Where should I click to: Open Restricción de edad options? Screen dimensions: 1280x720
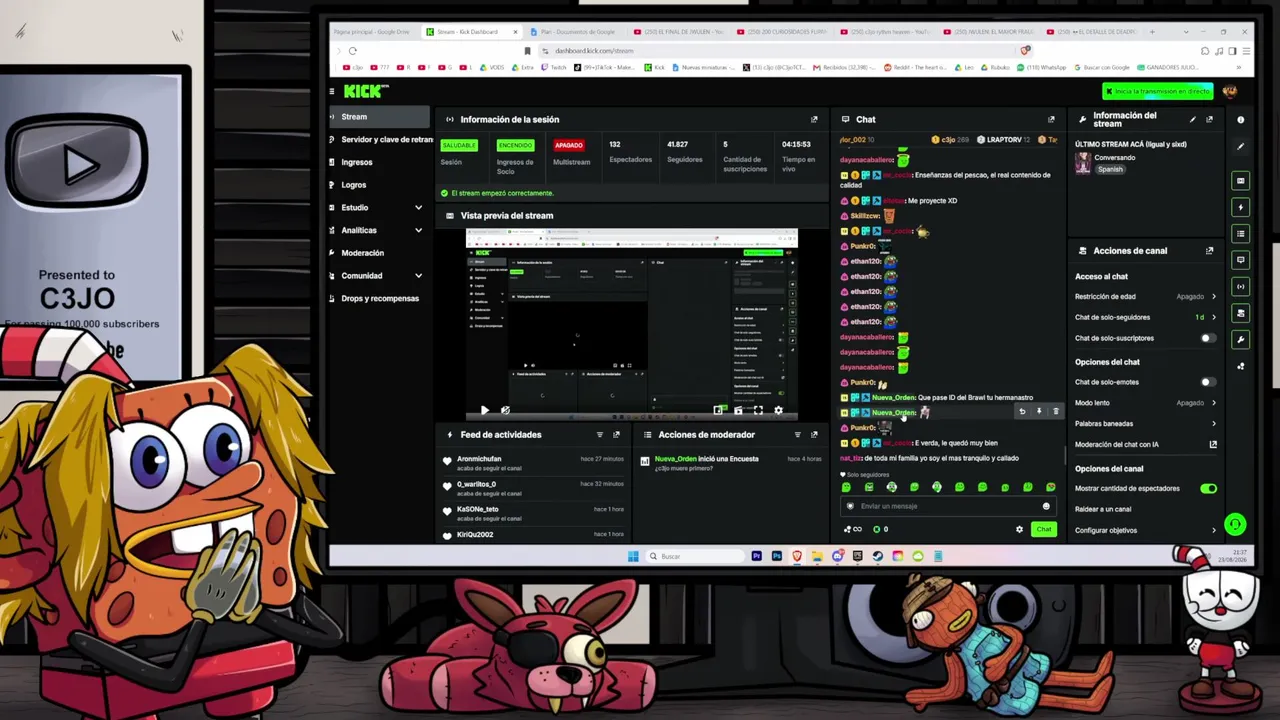(1146, 297)
